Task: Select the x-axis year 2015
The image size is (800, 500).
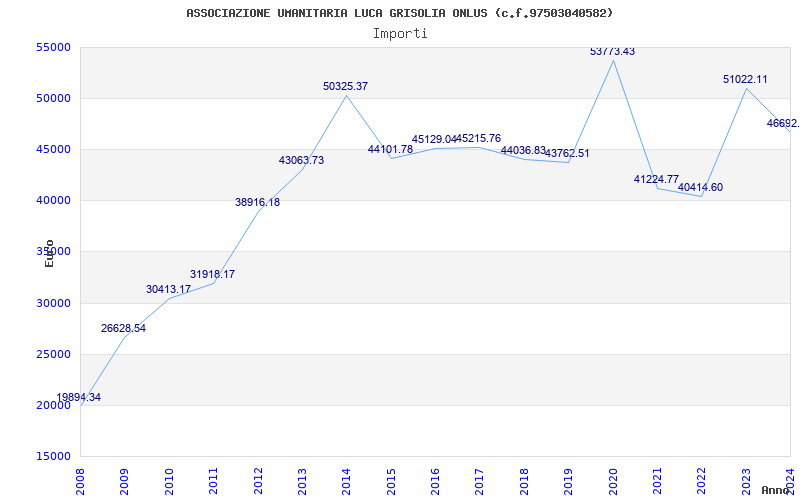Action: 391,481
